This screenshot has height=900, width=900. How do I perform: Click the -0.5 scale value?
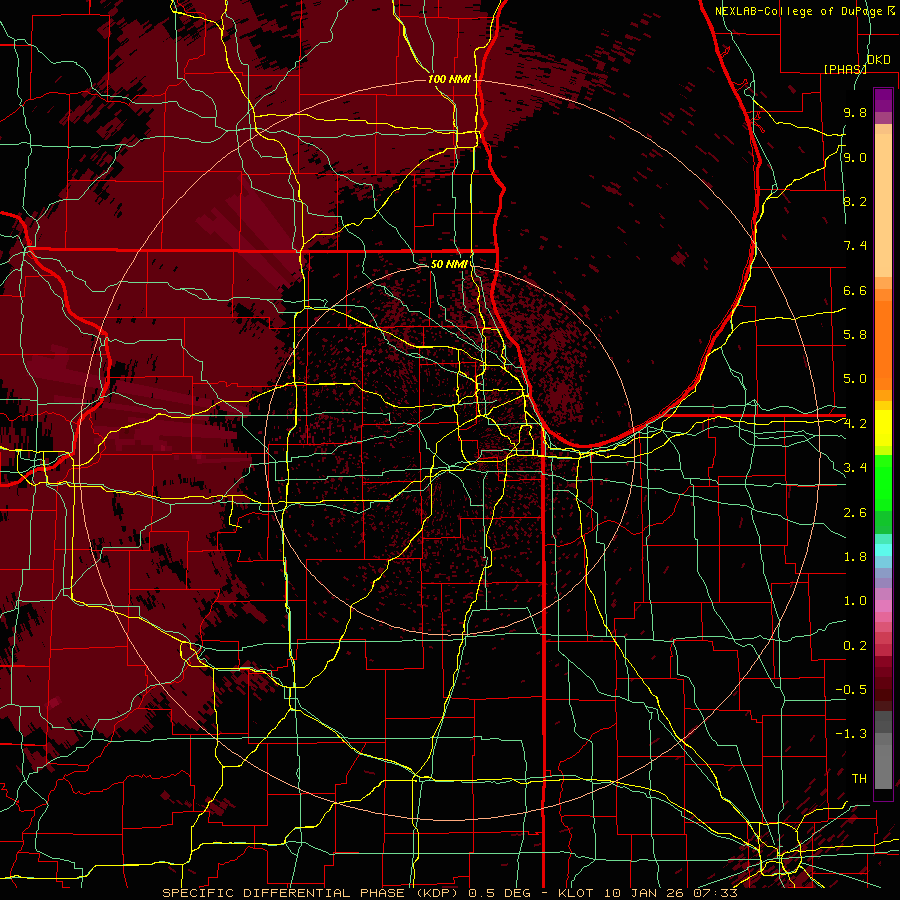(x=851, y=690)
